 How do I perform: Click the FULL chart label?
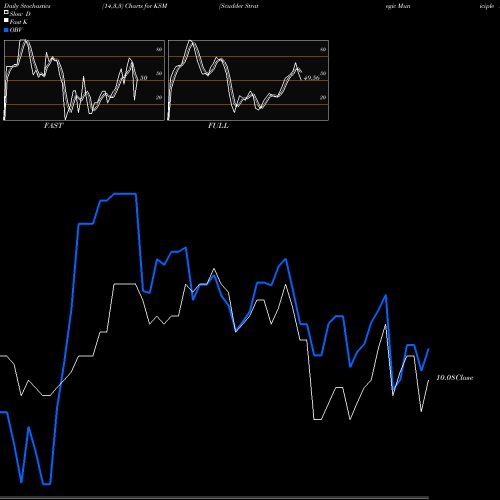[218, 126]
